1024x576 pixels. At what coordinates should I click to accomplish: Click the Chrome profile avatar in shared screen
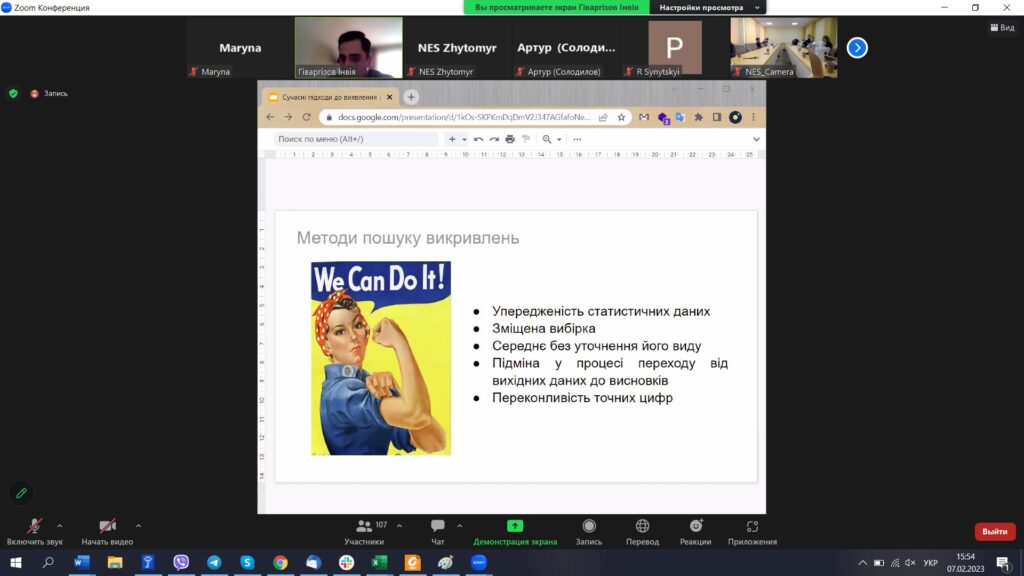pos(735,118)
